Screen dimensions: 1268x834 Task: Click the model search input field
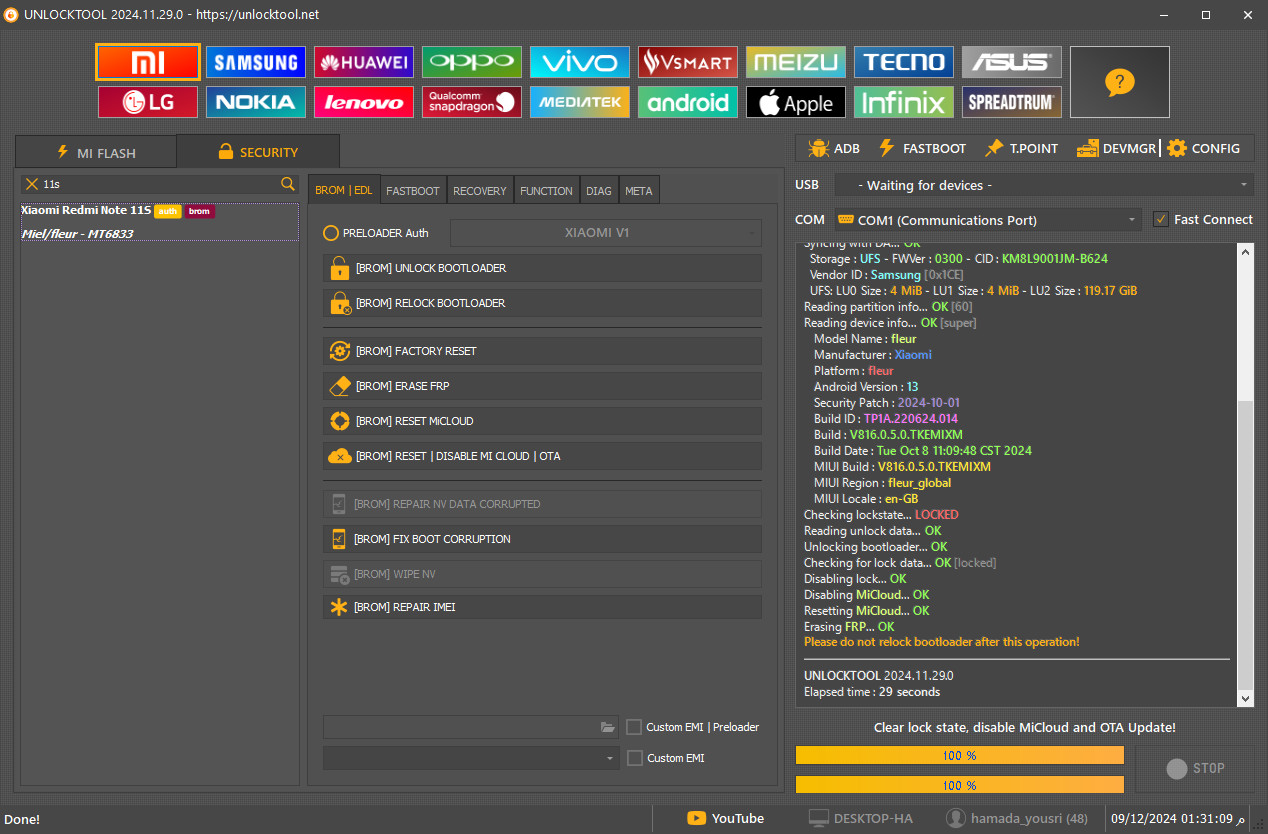[160, 184]
